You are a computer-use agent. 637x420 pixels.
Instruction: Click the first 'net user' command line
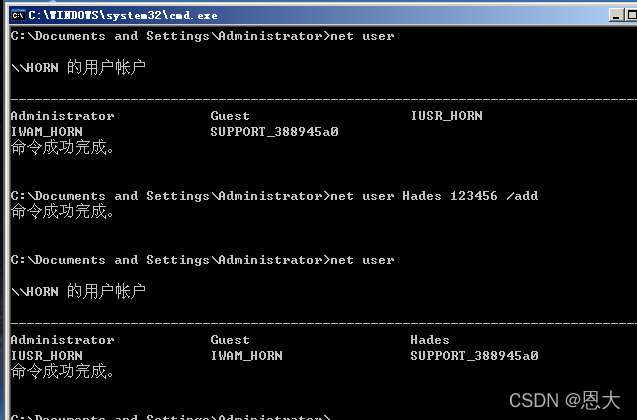202,36
